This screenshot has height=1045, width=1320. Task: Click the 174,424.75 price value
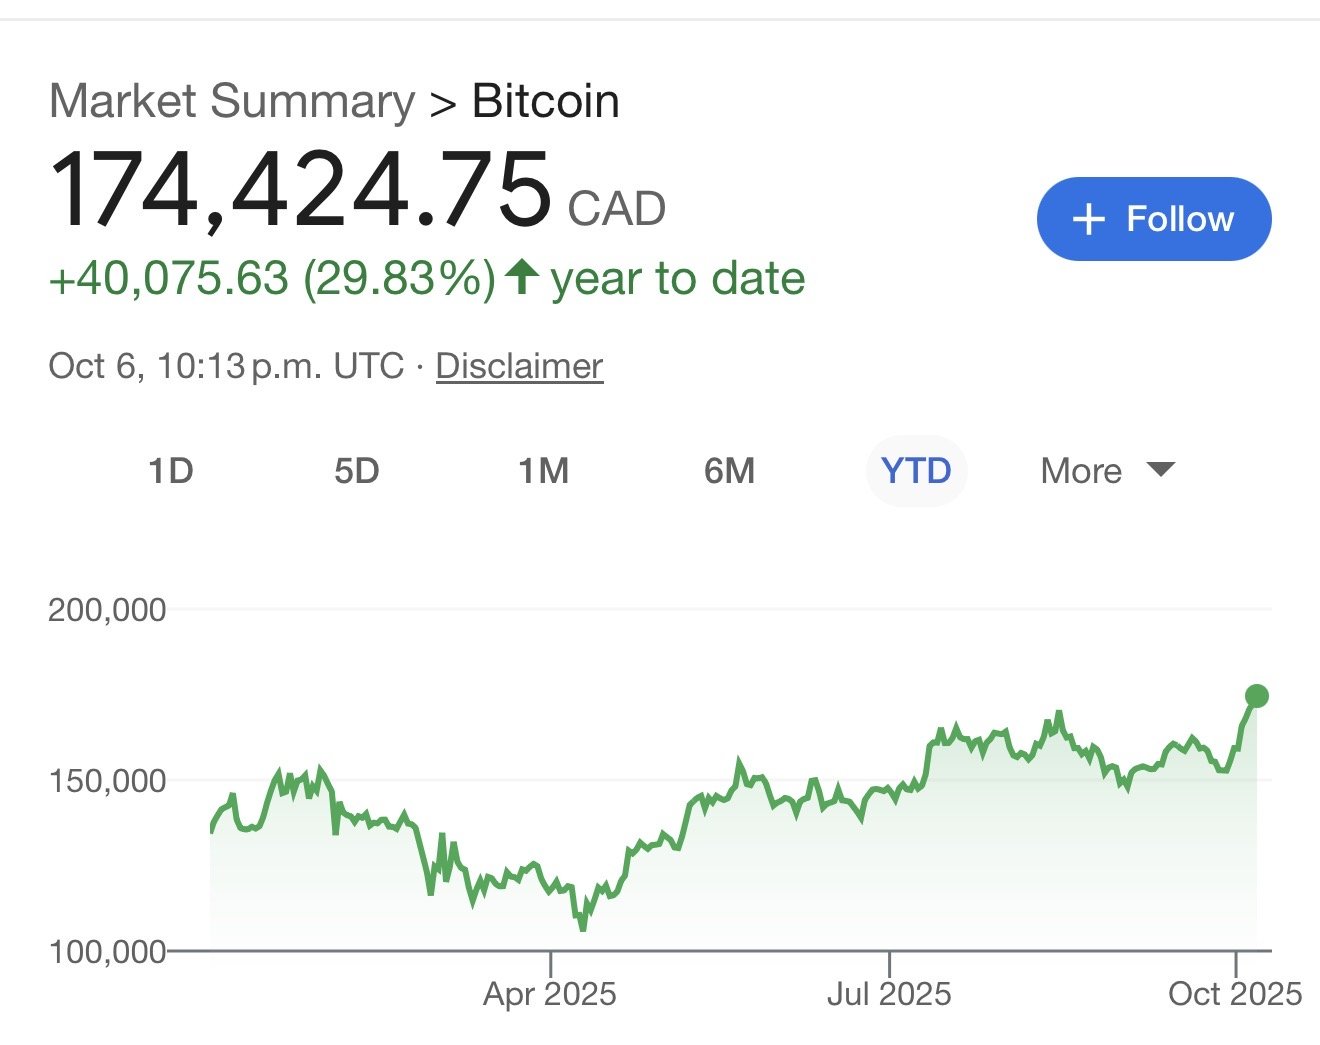coord(300,189)
